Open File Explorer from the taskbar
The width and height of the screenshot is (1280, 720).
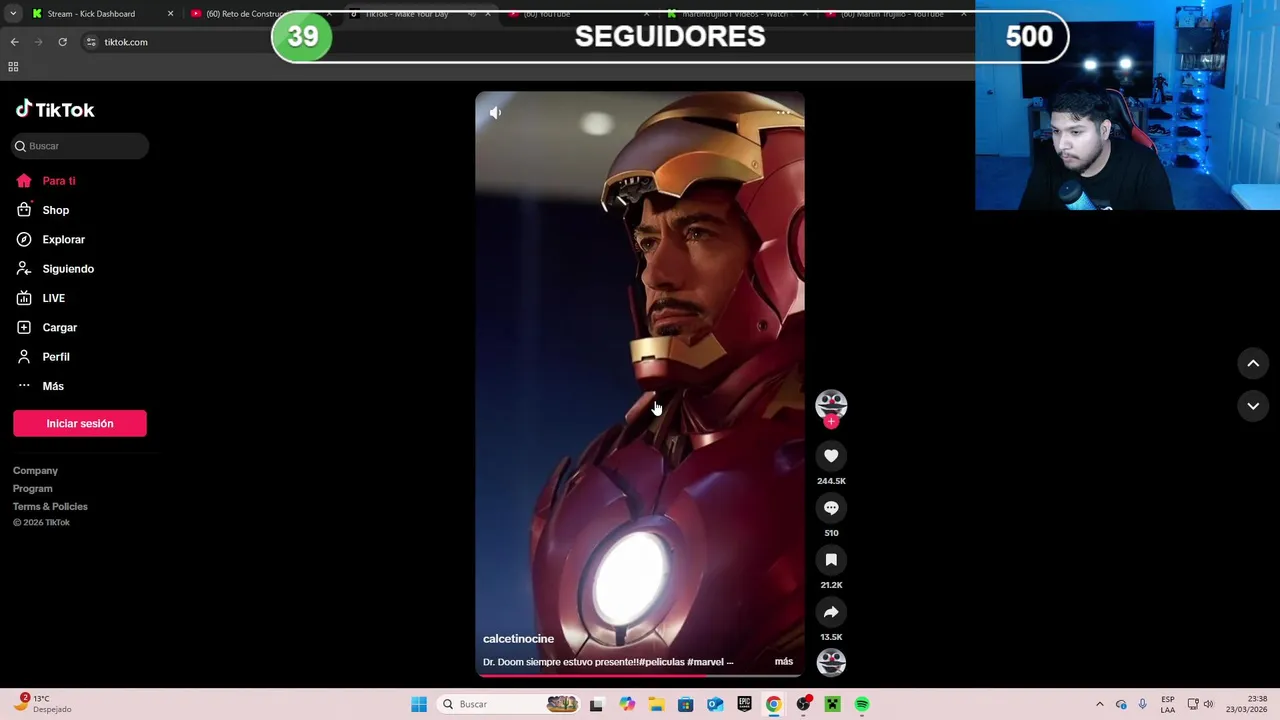pyautogui.click(x=656, y=704)
